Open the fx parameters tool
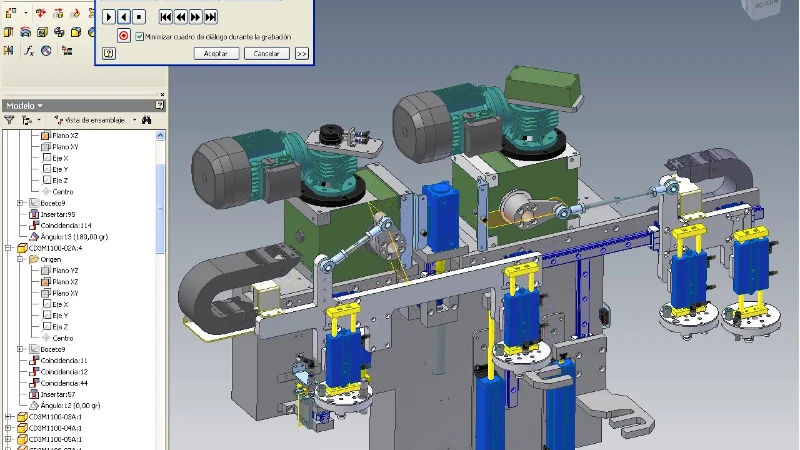This screenshot has width=800, height=450. pyautogui.click(x=29, y=51)
